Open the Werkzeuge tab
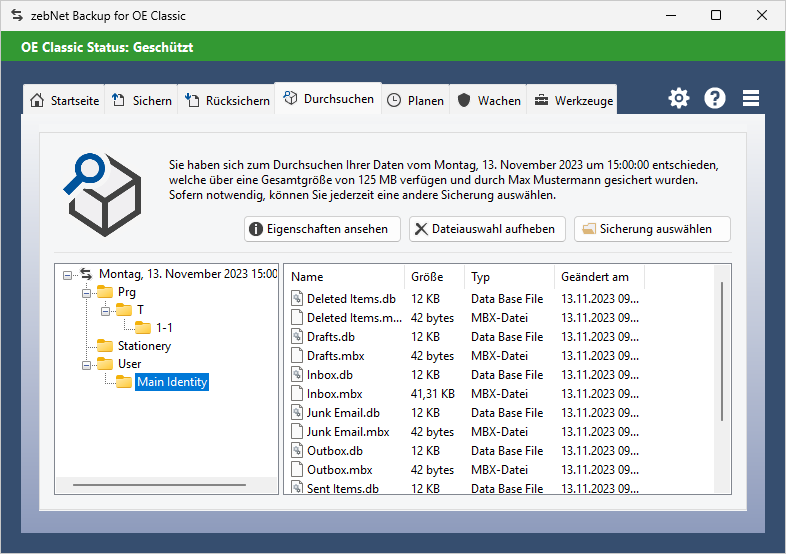This screenshot has width=786, height=554. 574,101
